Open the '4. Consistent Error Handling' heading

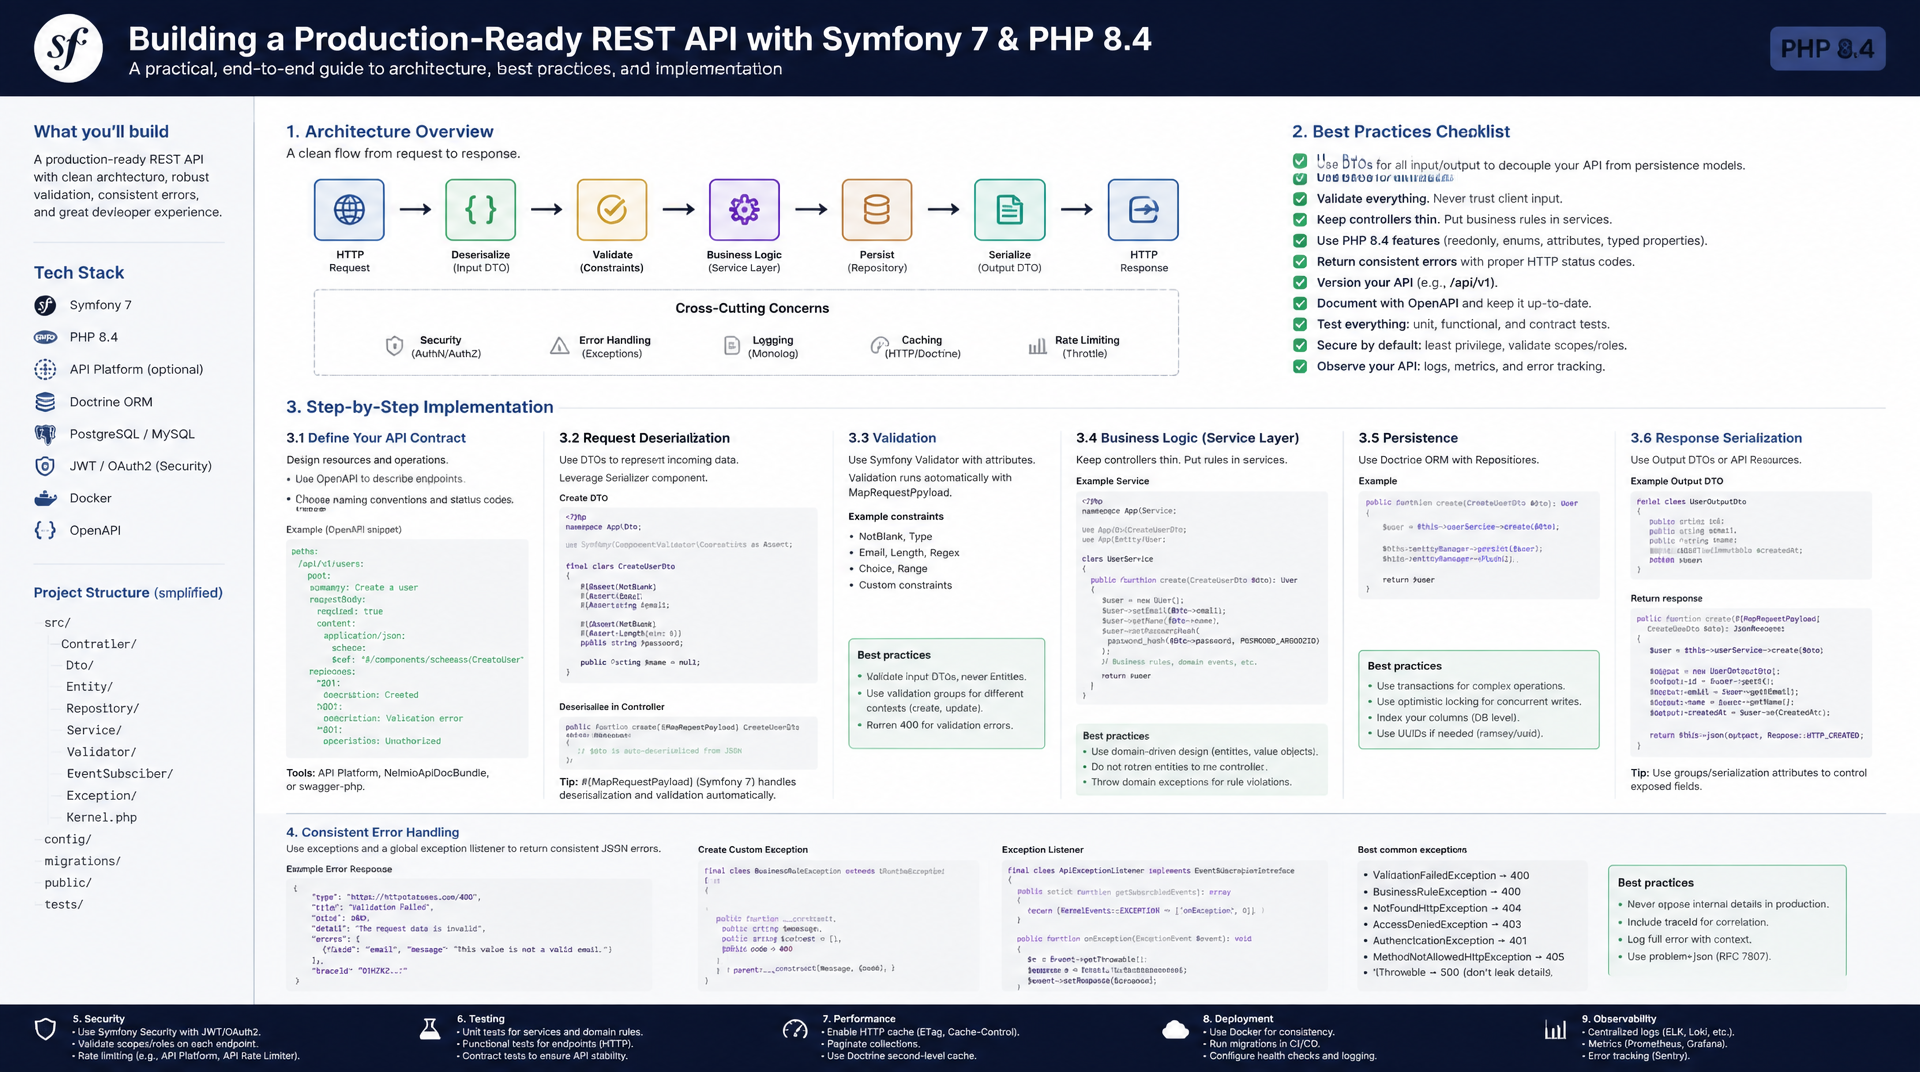pyautogui.click(x=373, y=832)
